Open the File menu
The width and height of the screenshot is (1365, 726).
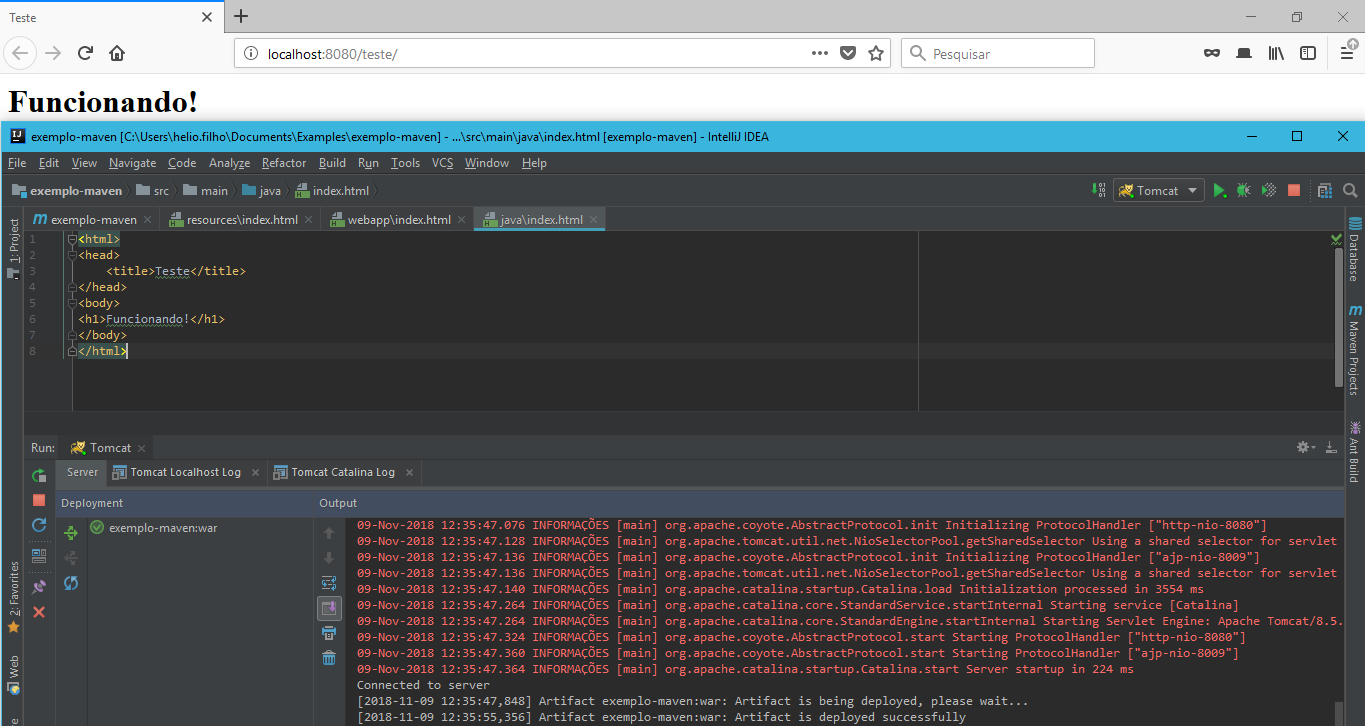click(x=17, y=163)
